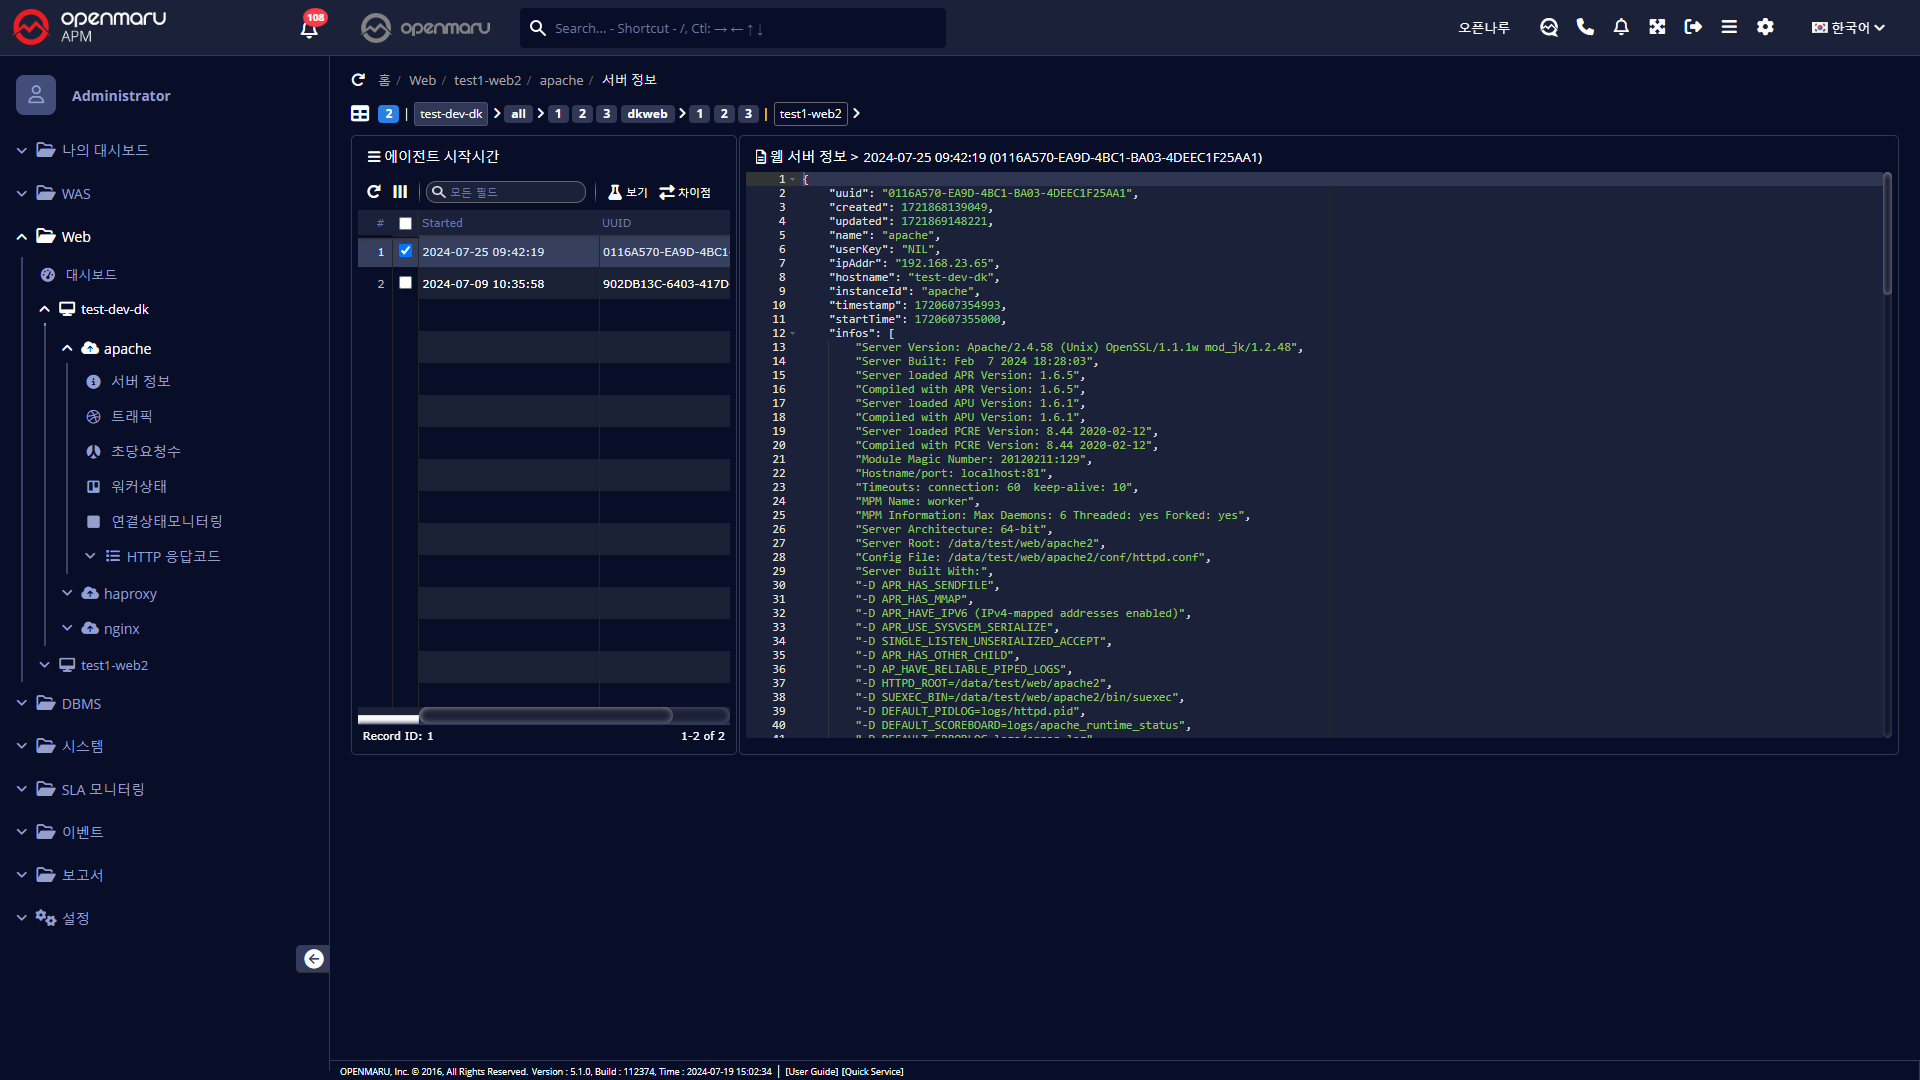This screenshot has width=1920, height=1080.
Task: Open the Quick Service footer link
Action: [873, 1071]
